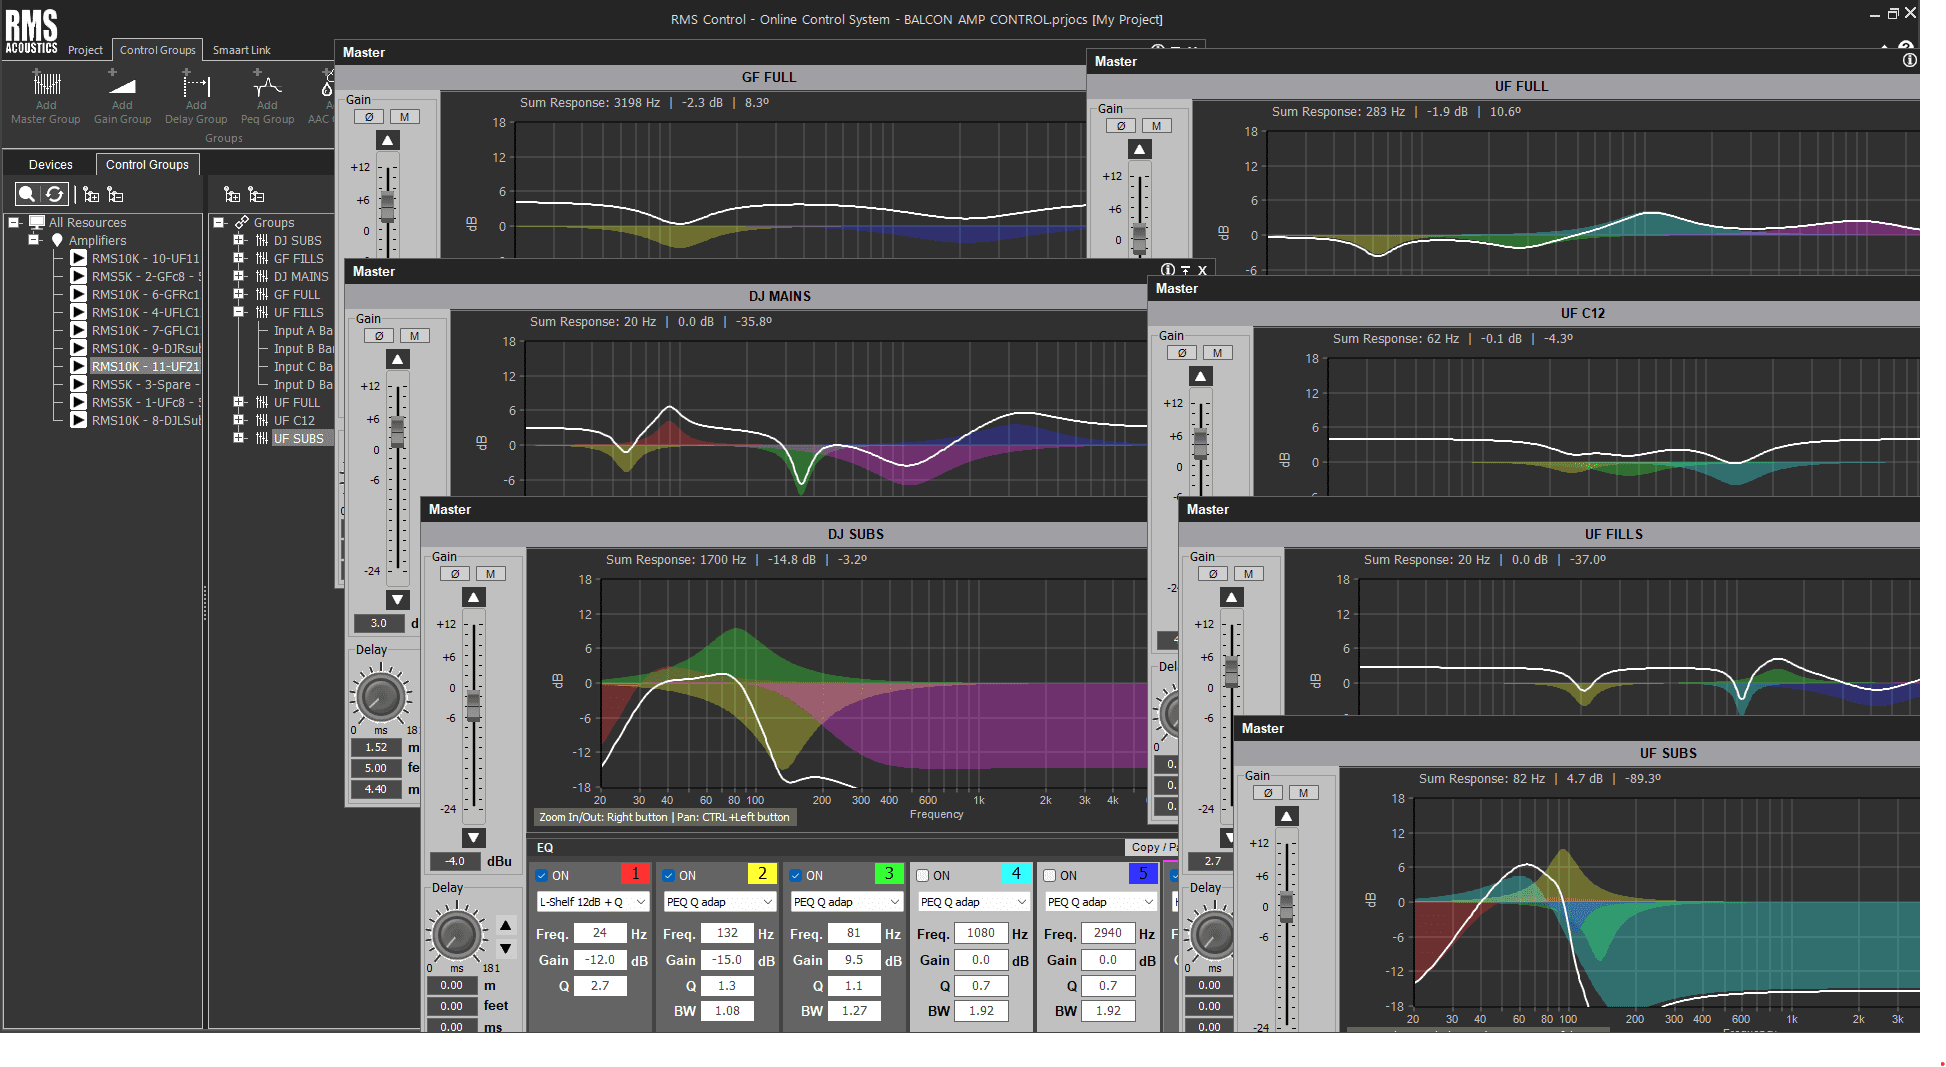Uncheck ON for DJ SUBS EQ band 1

tap(542, 876)
